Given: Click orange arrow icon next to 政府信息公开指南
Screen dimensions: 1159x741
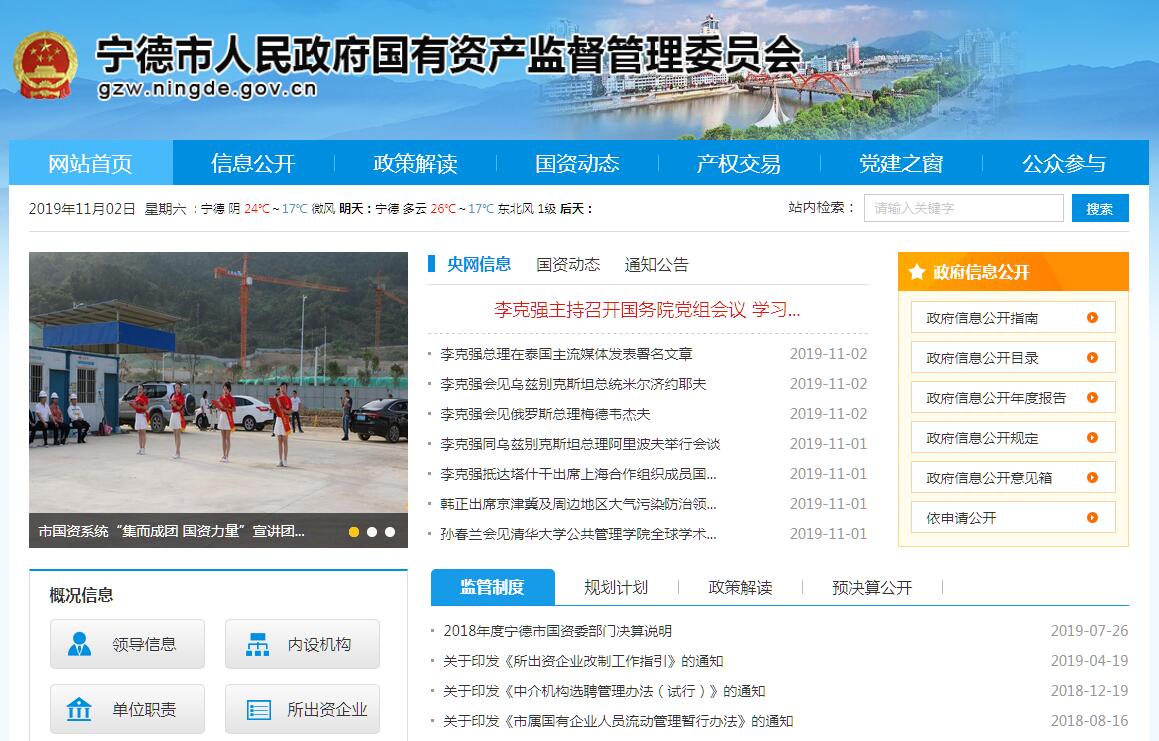Looking at the screenshot, I should click(x=1092, y=318).
